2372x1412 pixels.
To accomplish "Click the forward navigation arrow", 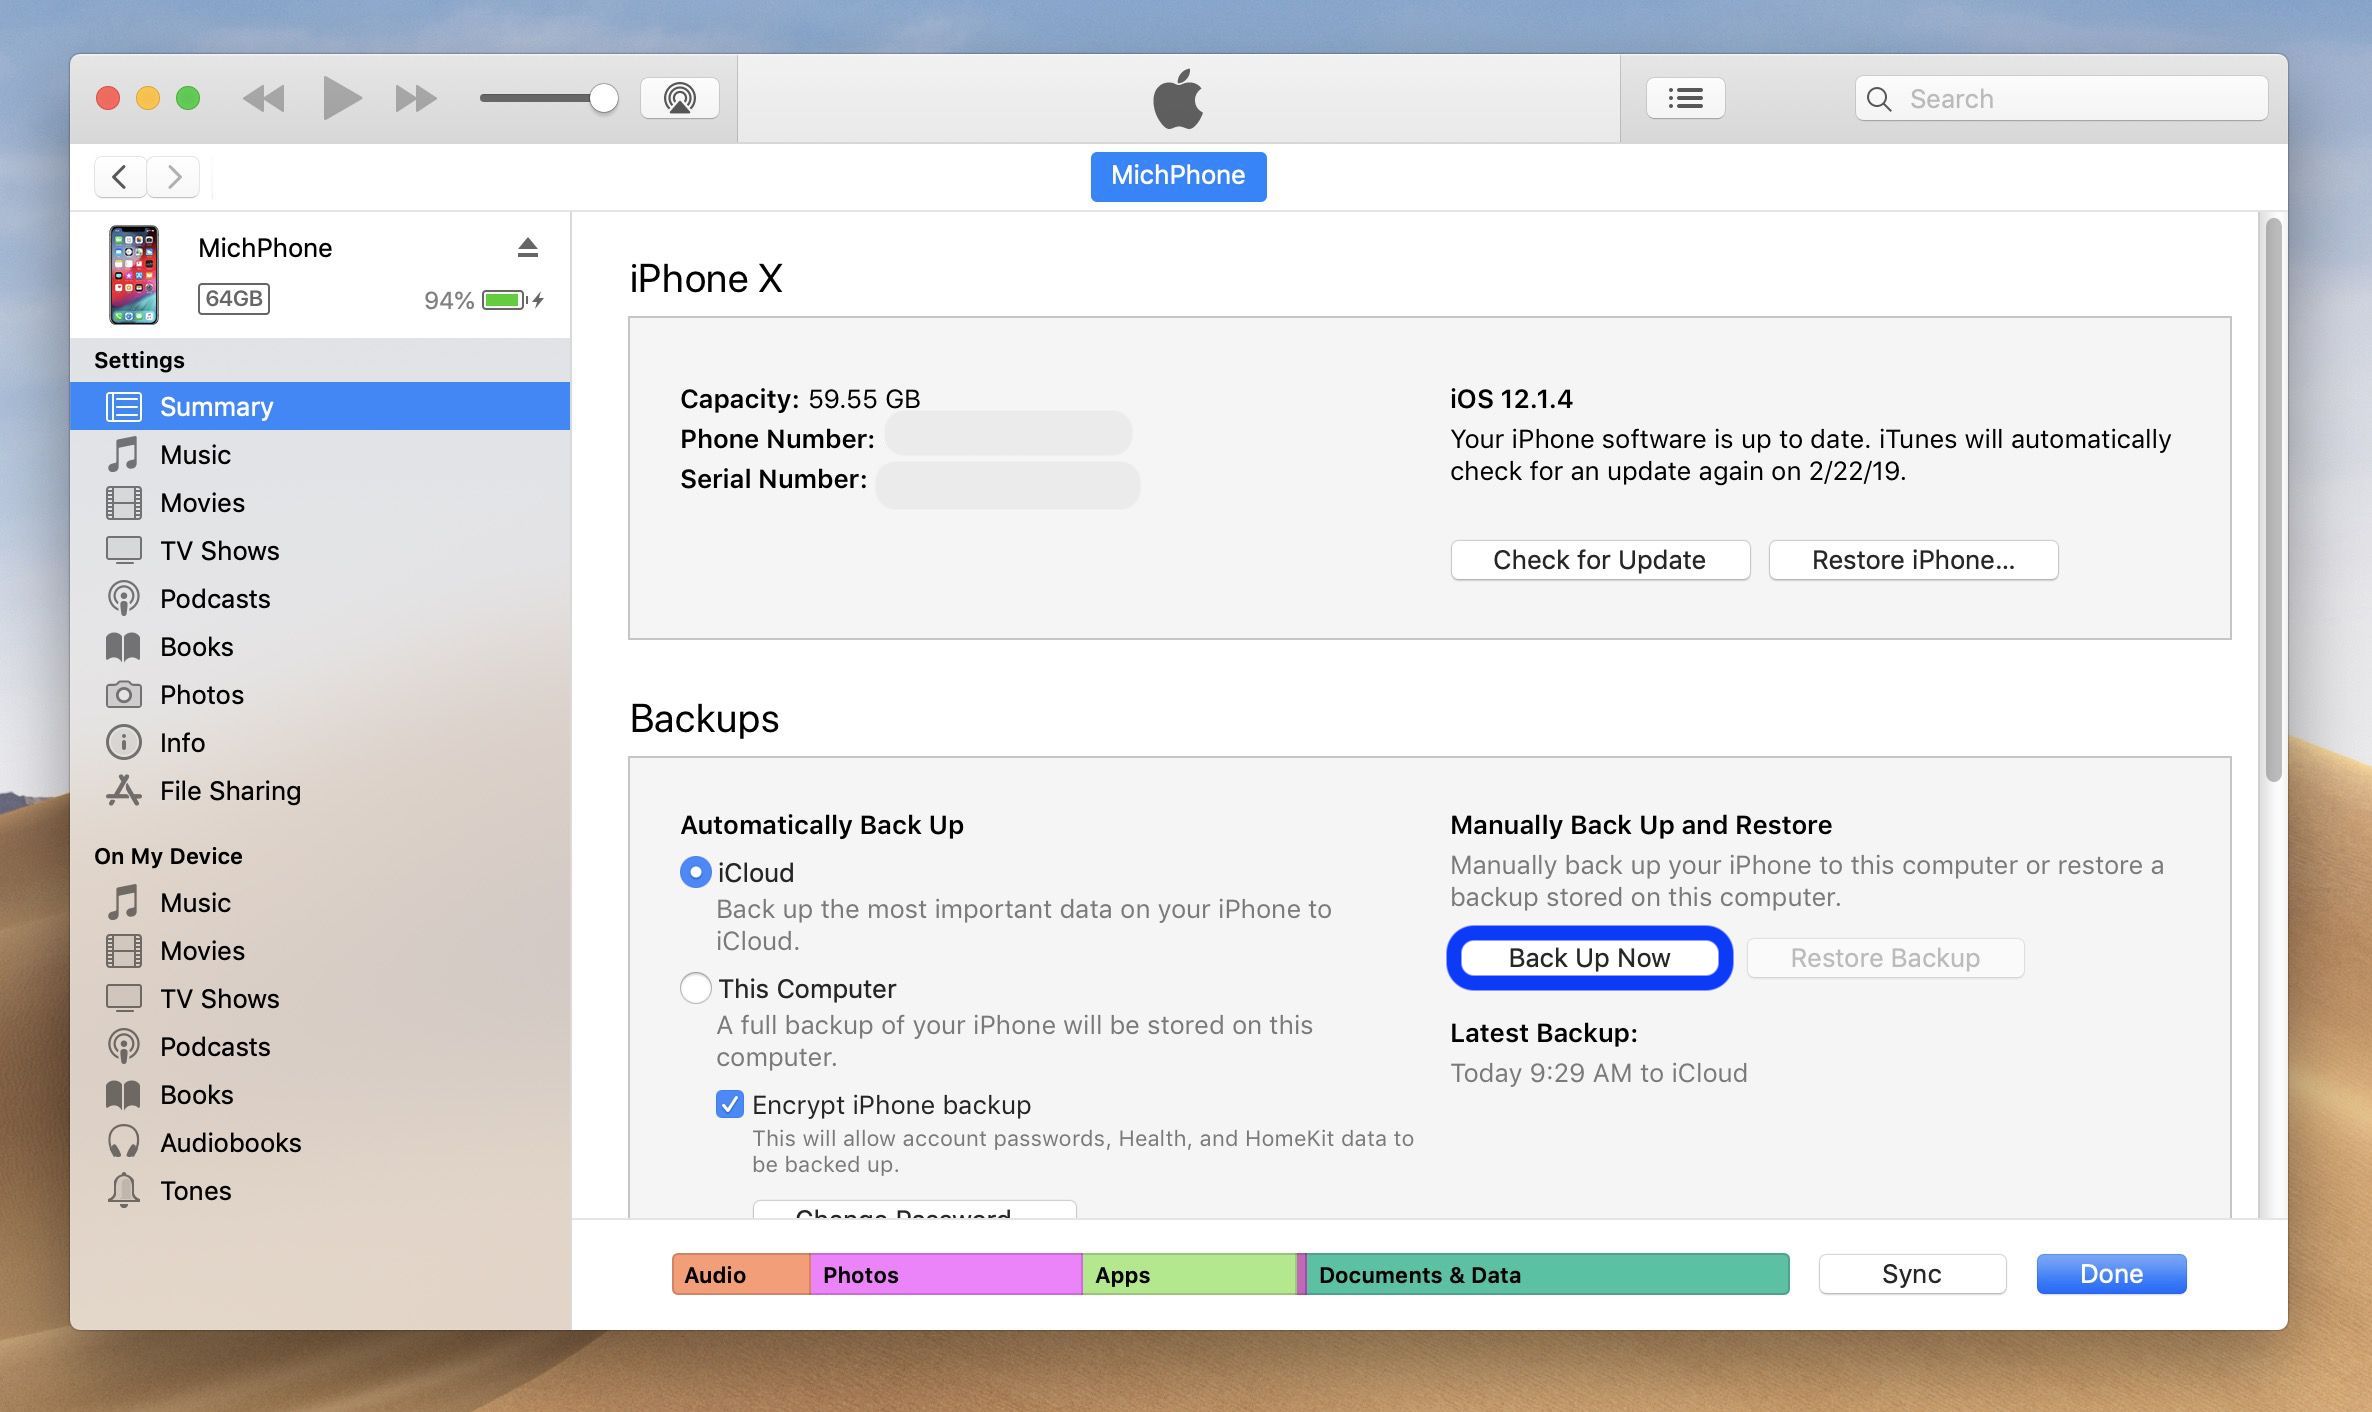I will 171,175.
